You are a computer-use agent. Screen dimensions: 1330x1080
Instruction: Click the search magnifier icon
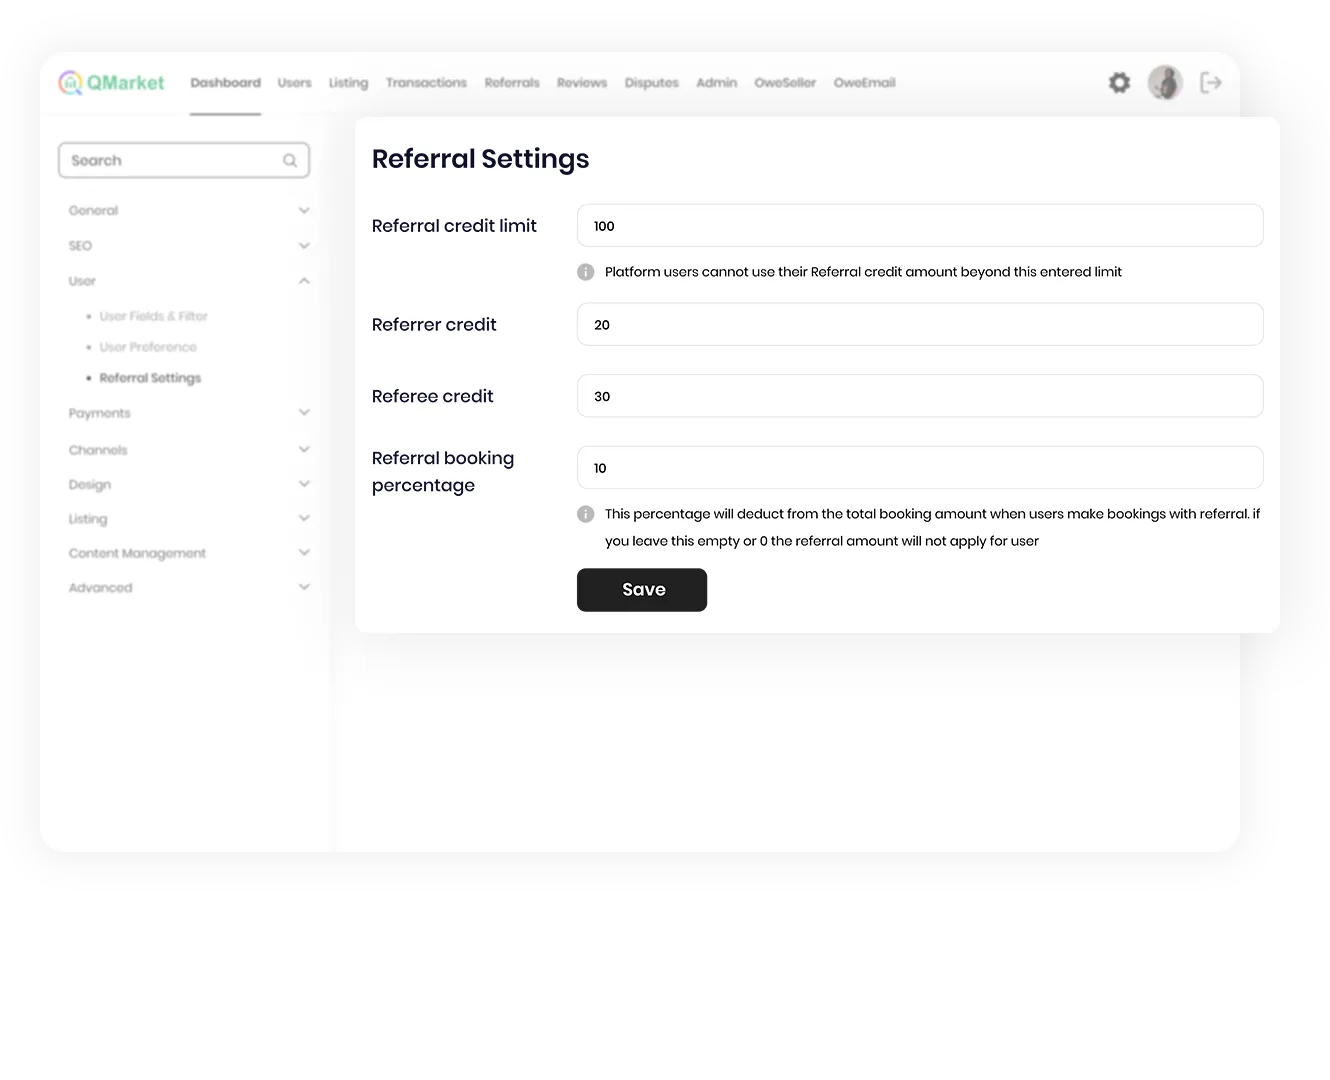coord(290,160)
